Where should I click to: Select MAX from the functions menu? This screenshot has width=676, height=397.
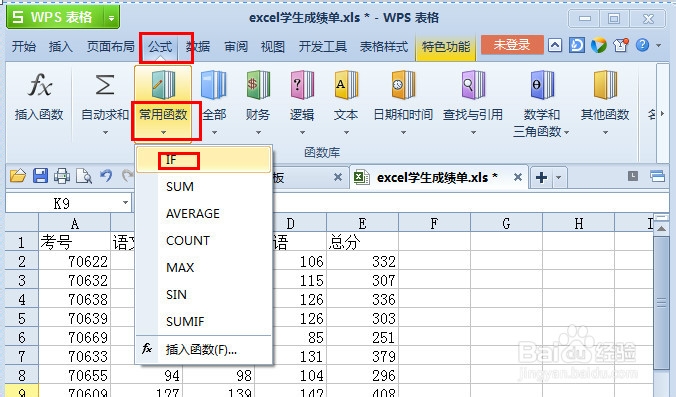[x=203, y=267]
